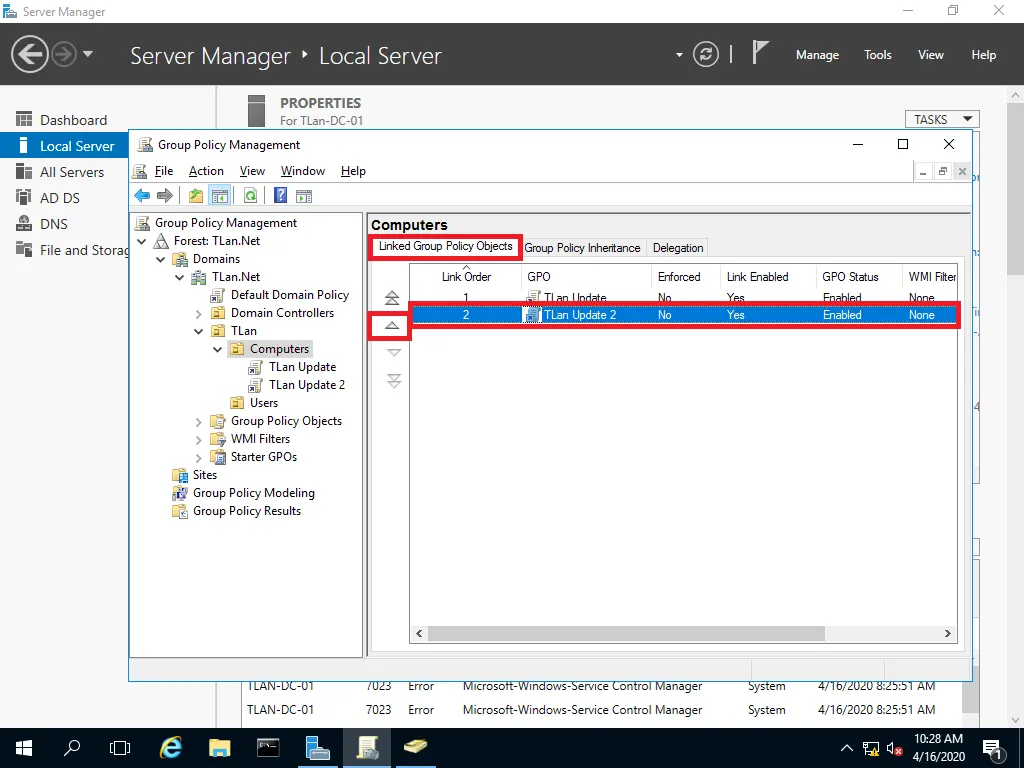
Task: Move selected link to top with double-up arrow
Action: click(392, 298)
